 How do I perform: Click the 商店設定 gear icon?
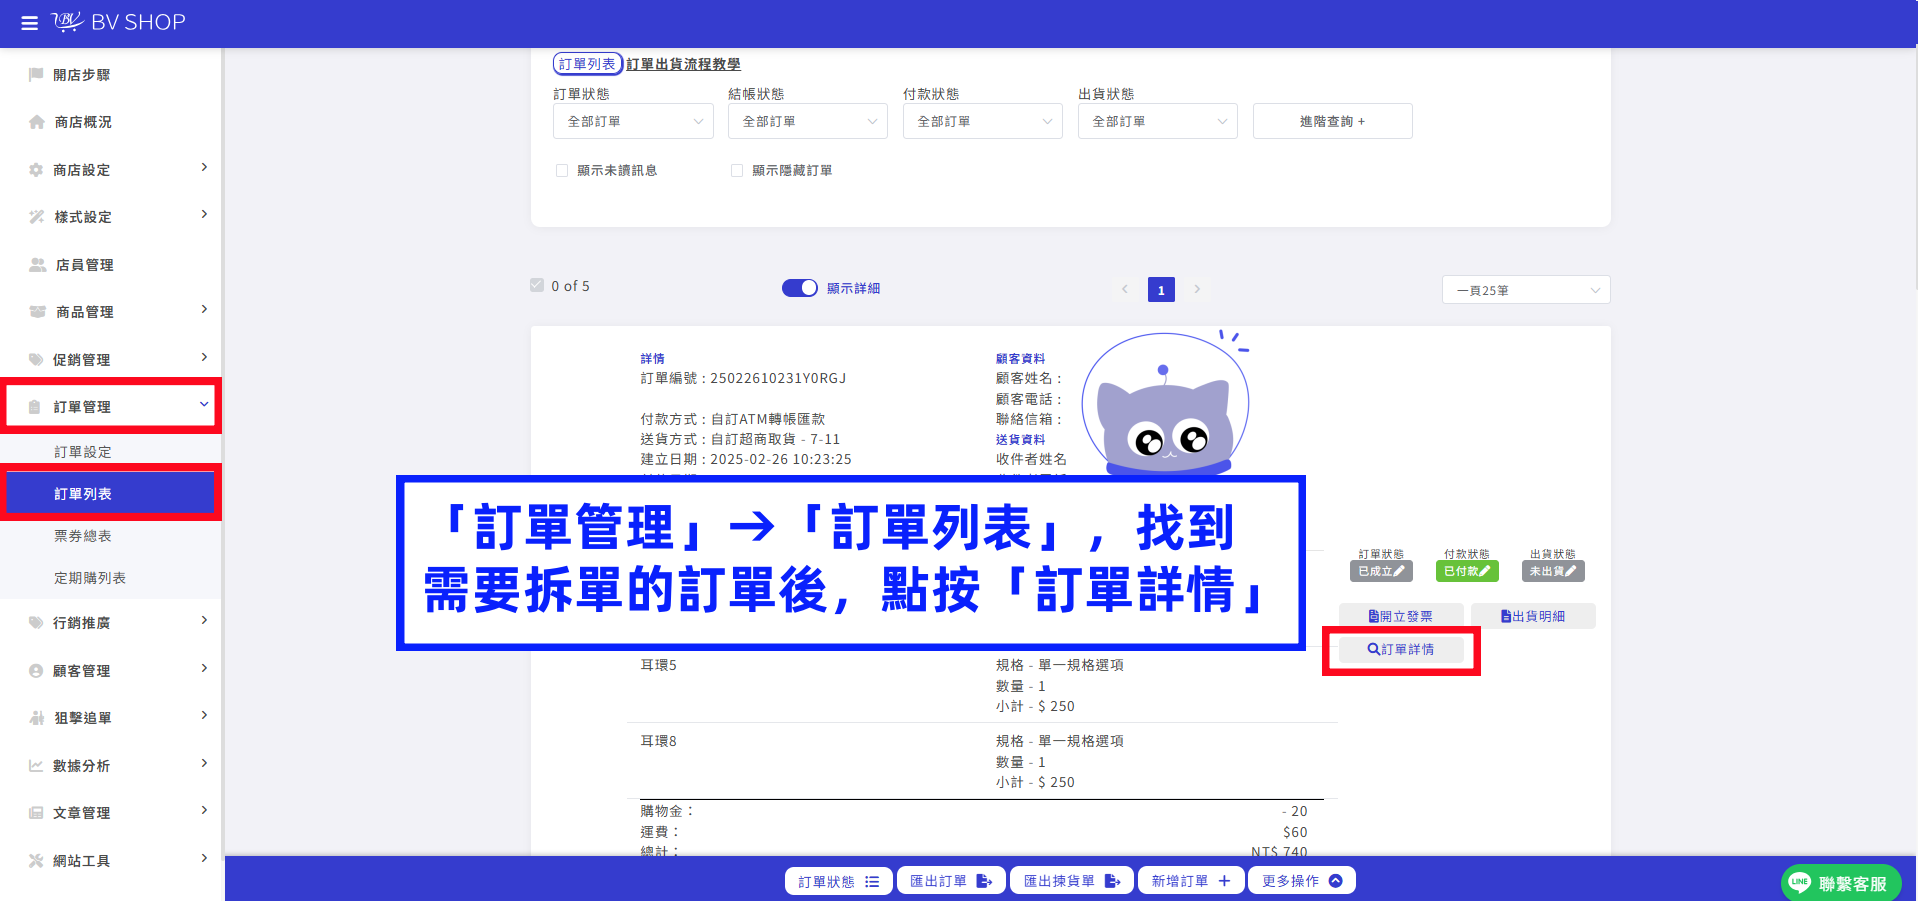[36, 170]
